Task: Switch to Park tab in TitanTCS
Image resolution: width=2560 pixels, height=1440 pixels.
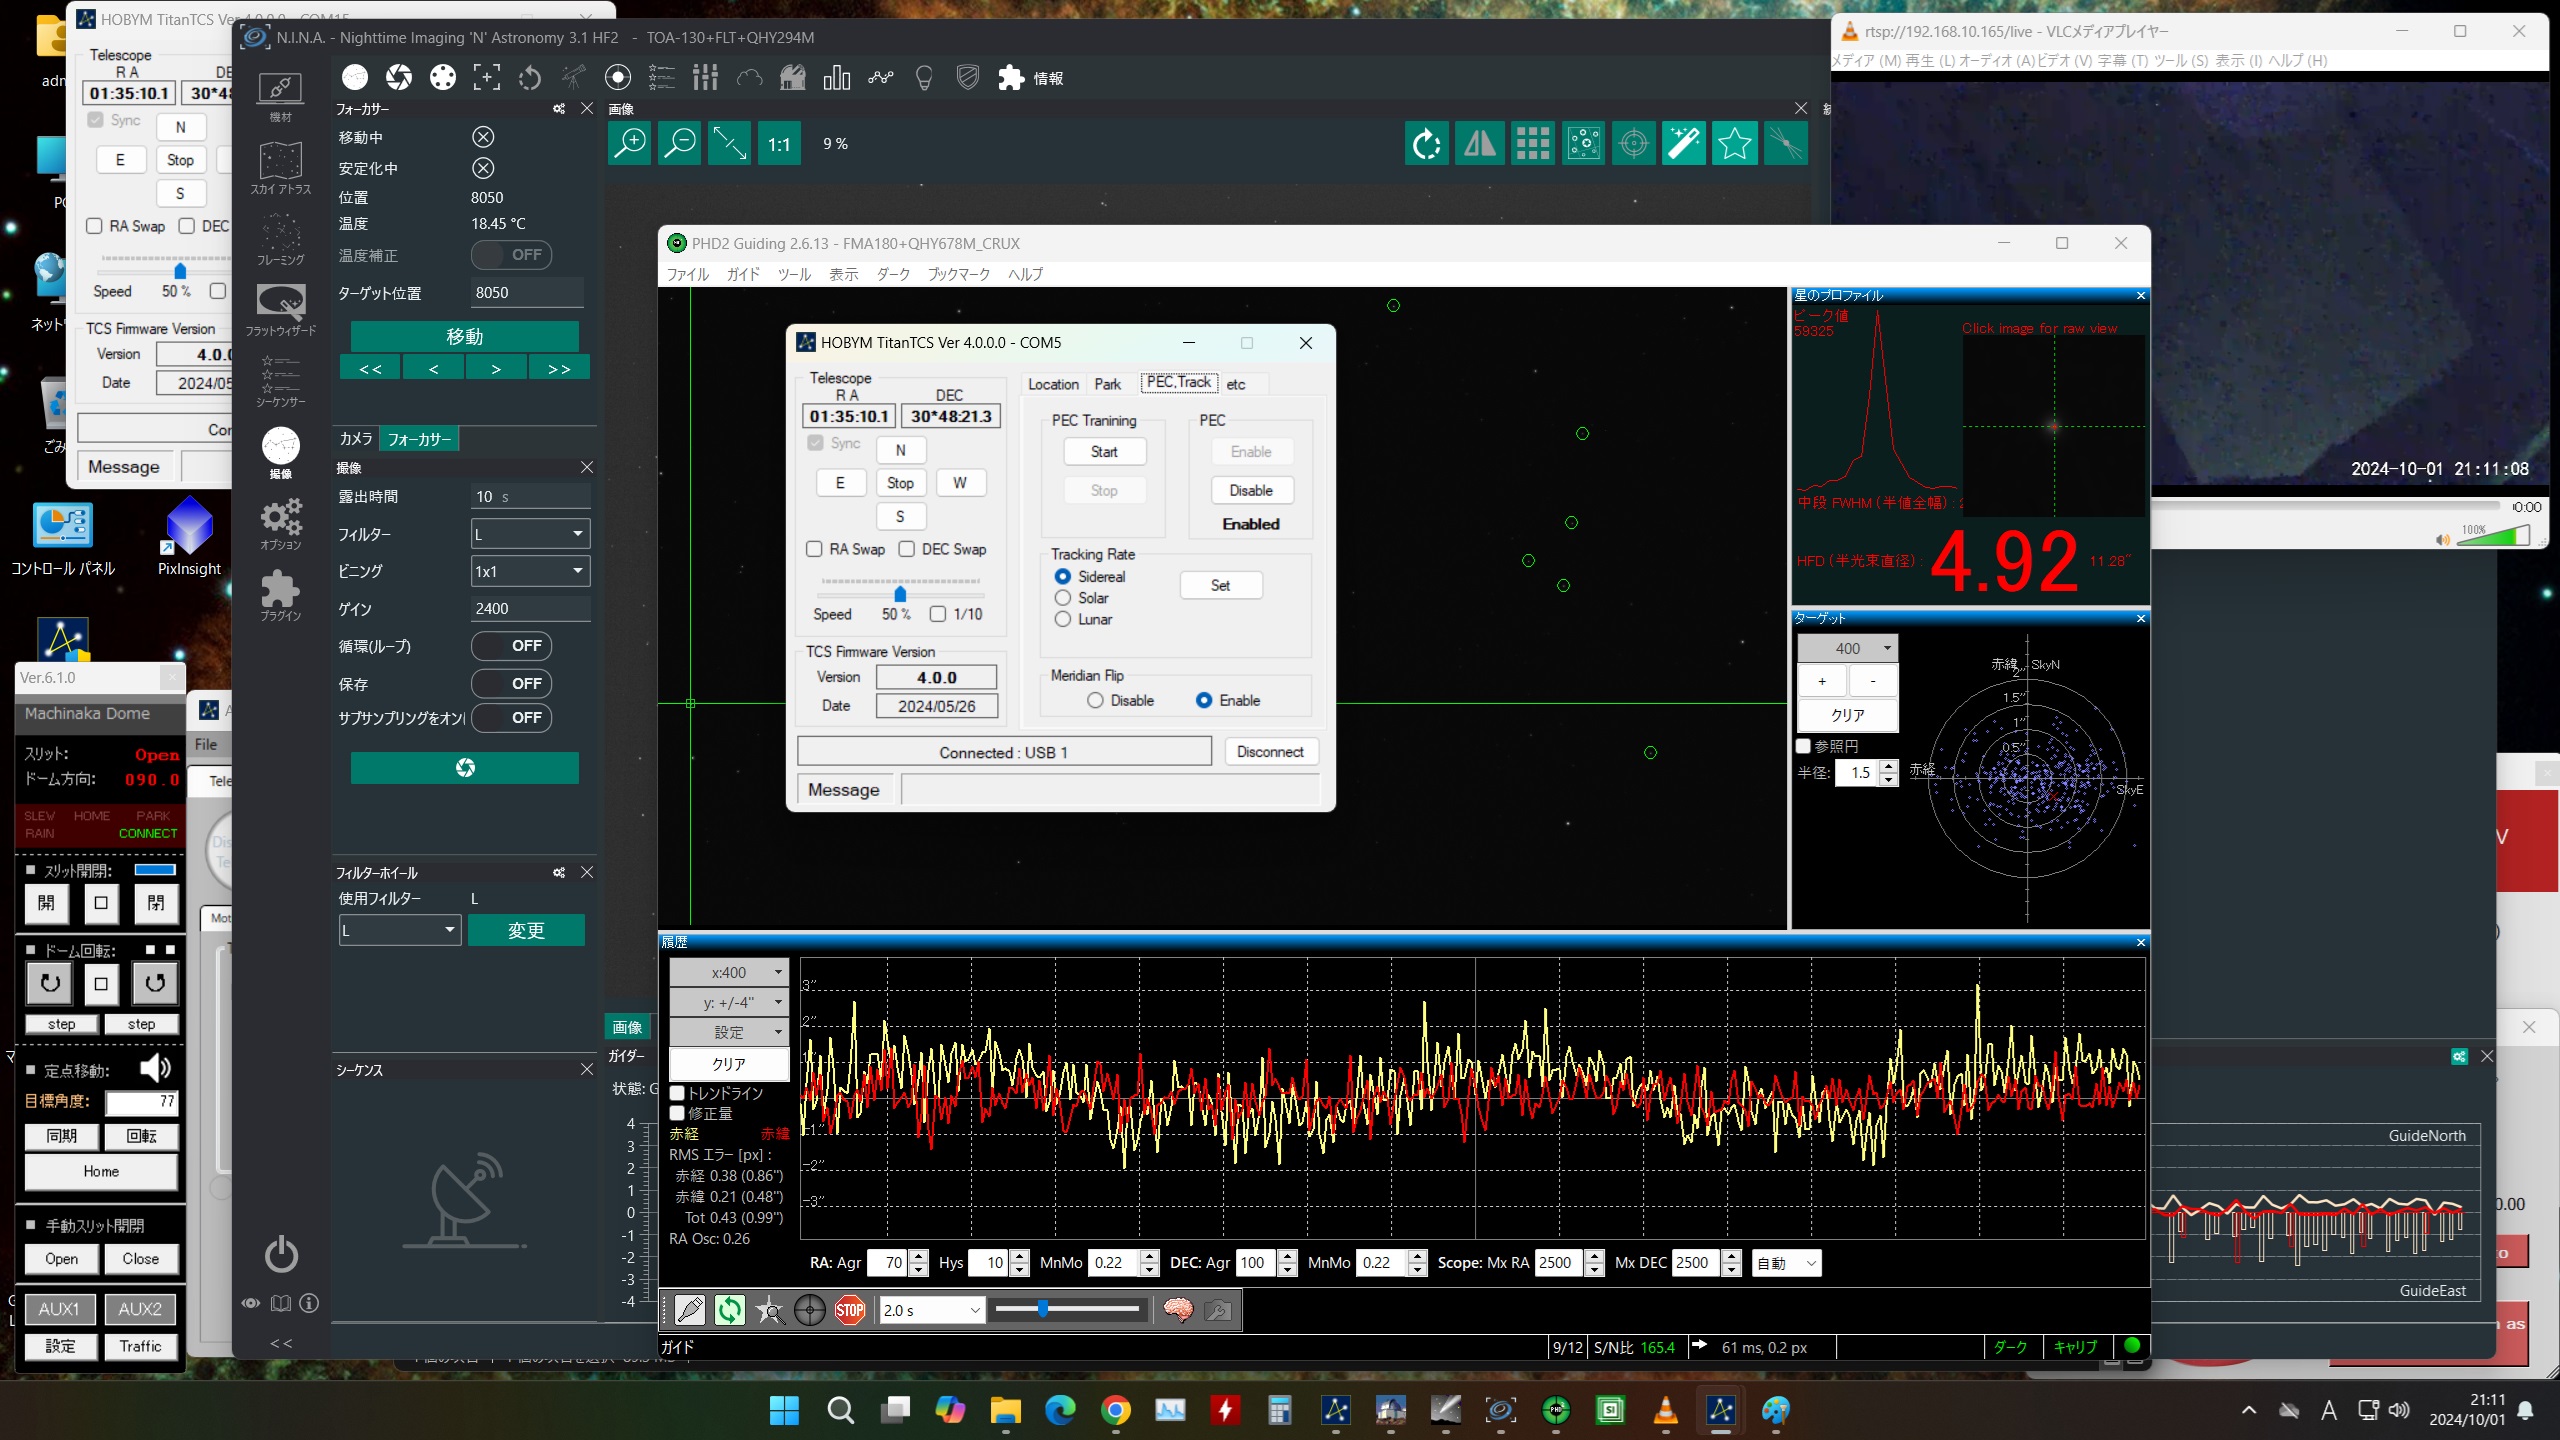Action: (1107, 384)
